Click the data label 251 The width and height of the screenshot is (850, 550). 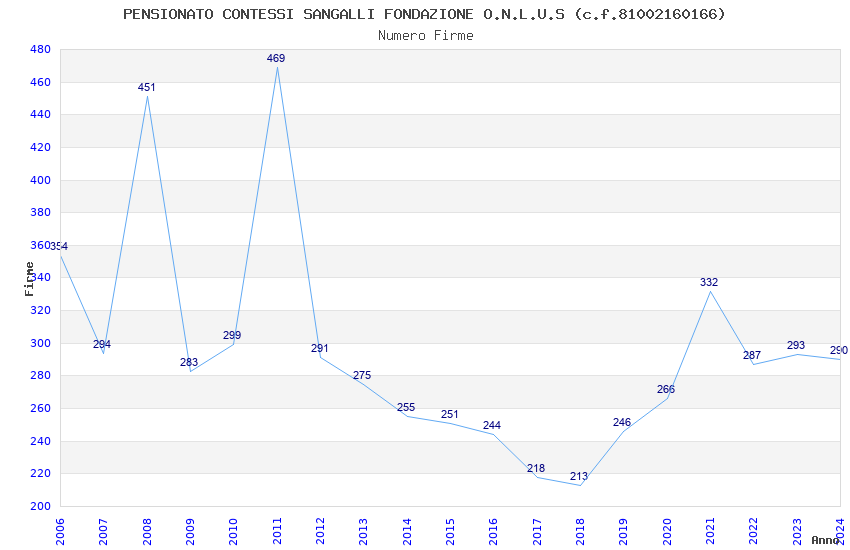(x=450, y=414)
